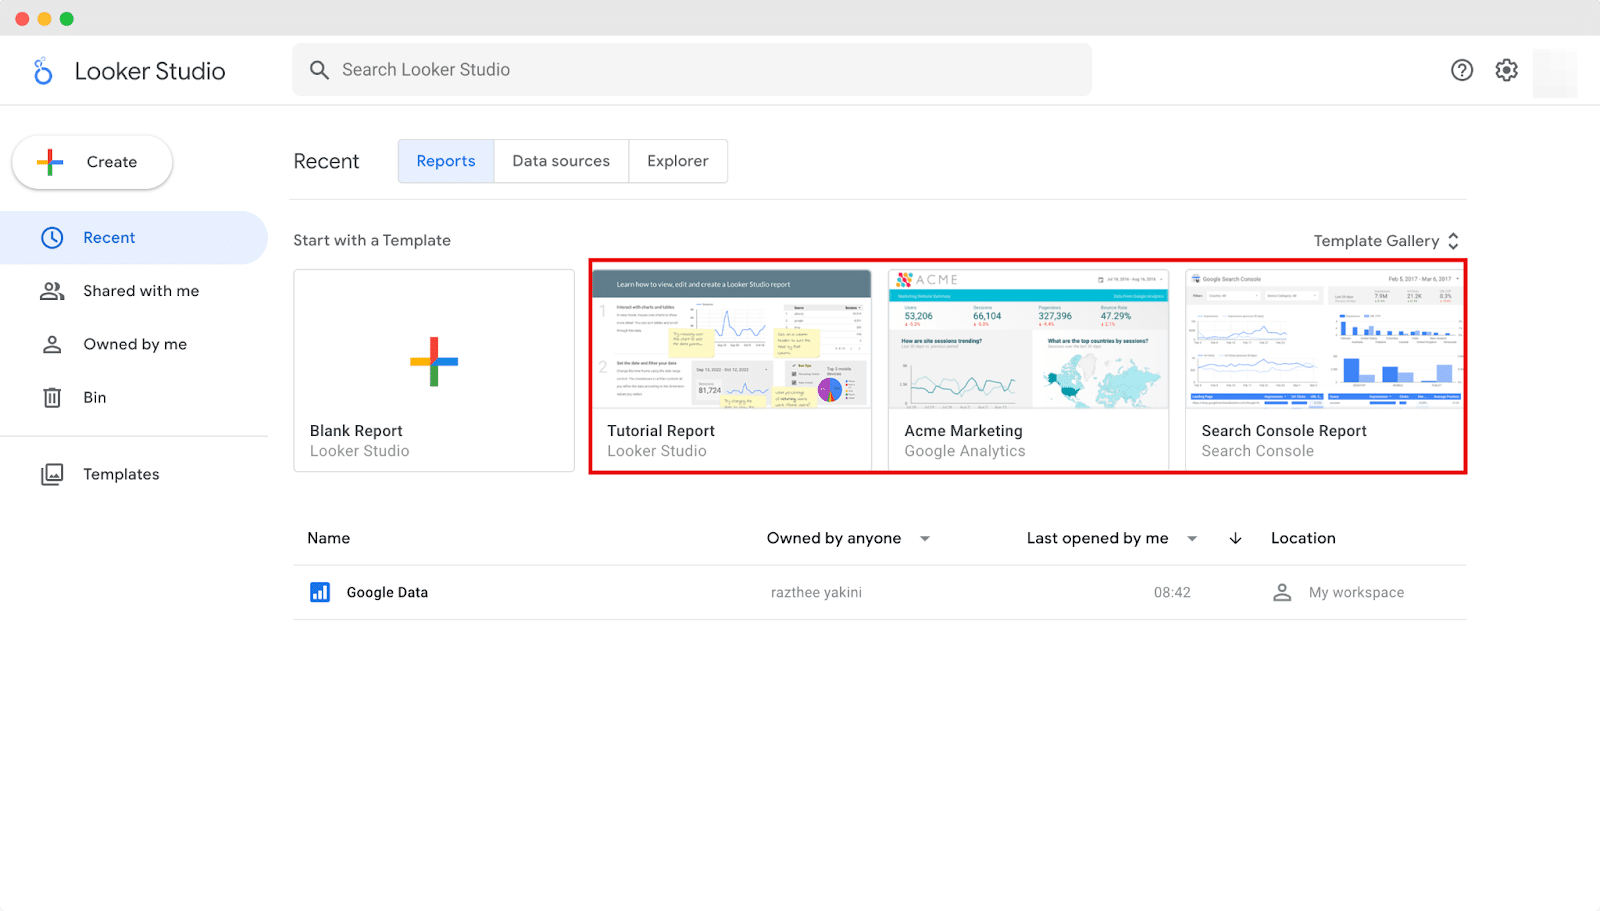Open Bin in the sidebar
The width and height of the screenshot is (1600, 911).
point(134,397)
